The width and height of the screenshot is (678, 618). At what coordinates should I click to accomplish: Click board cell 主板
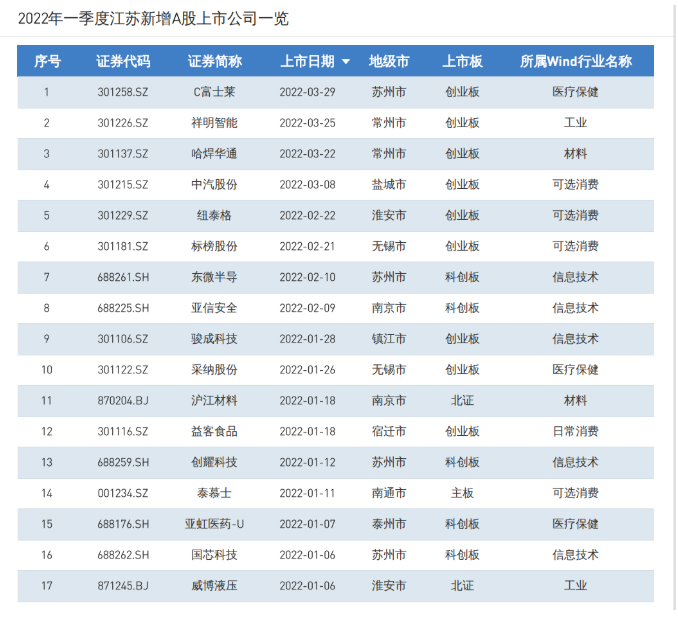[x=462, y=493]
